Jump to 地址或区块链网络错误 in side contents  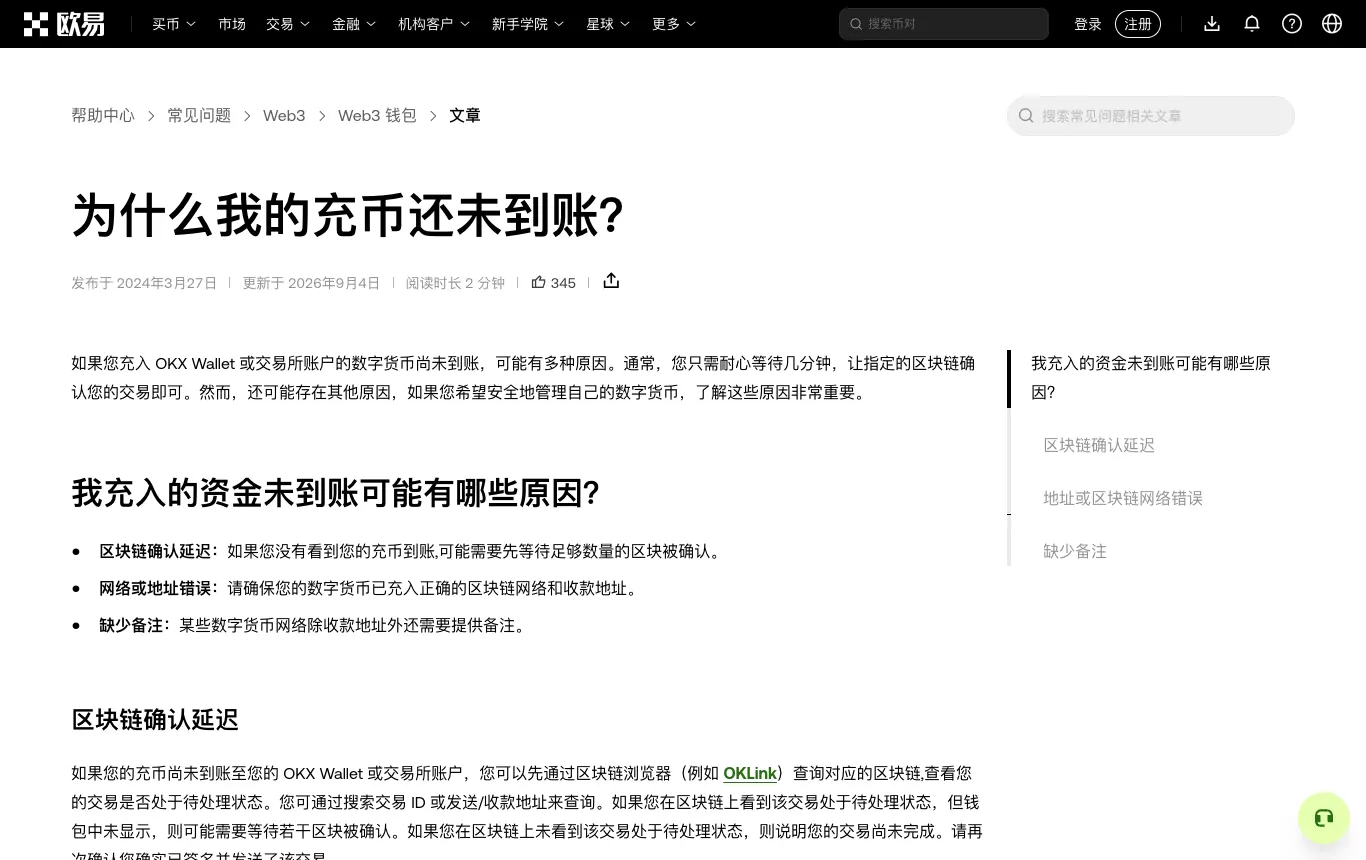click(1123, 498)
